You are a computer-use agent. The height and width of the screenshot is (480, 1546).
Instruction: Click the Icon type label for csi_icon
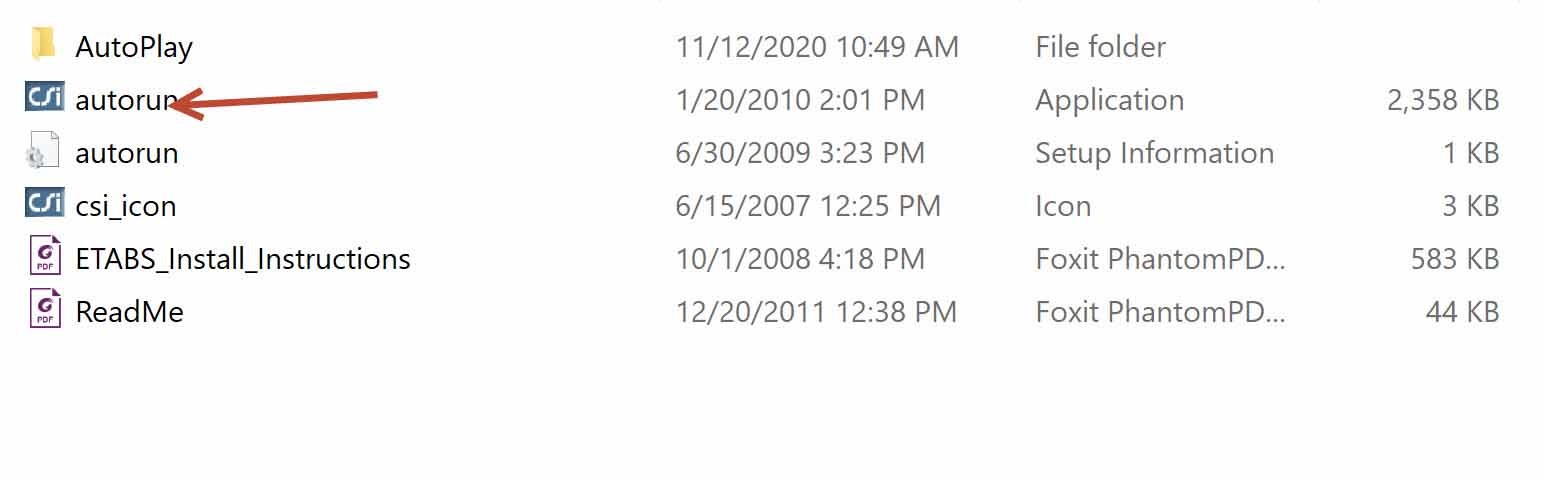(1063, 206)
